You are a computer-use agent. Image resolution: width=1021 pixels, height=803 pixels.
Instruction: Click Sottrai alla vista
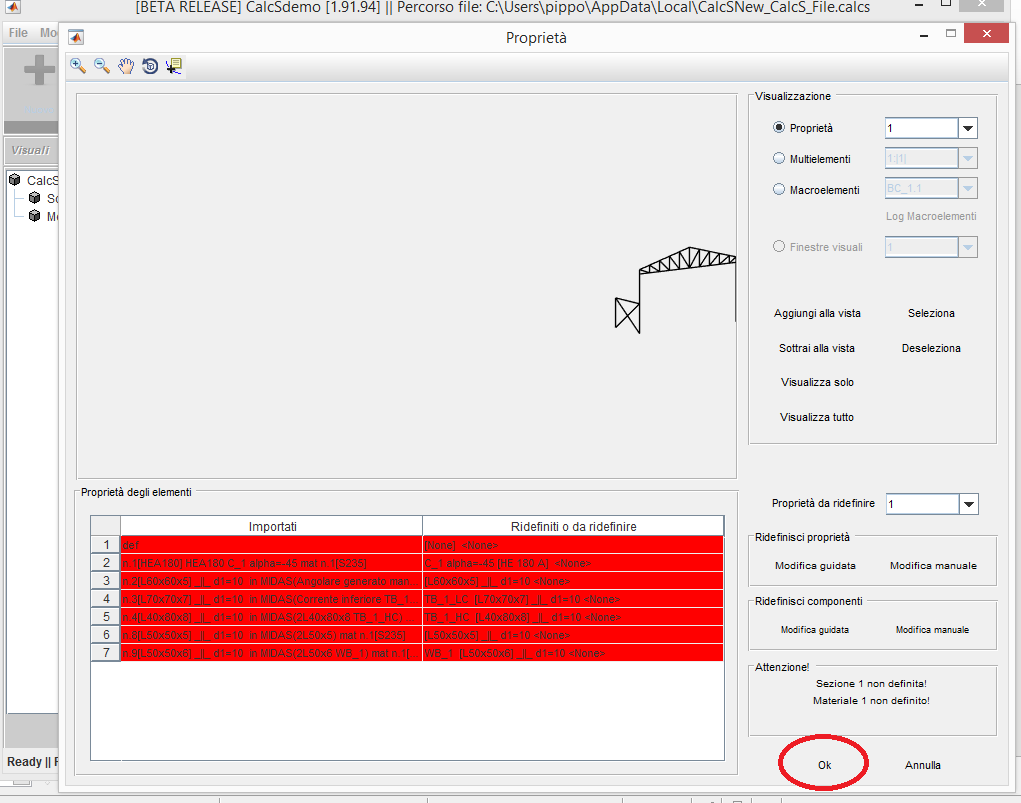tap(817, 348)
